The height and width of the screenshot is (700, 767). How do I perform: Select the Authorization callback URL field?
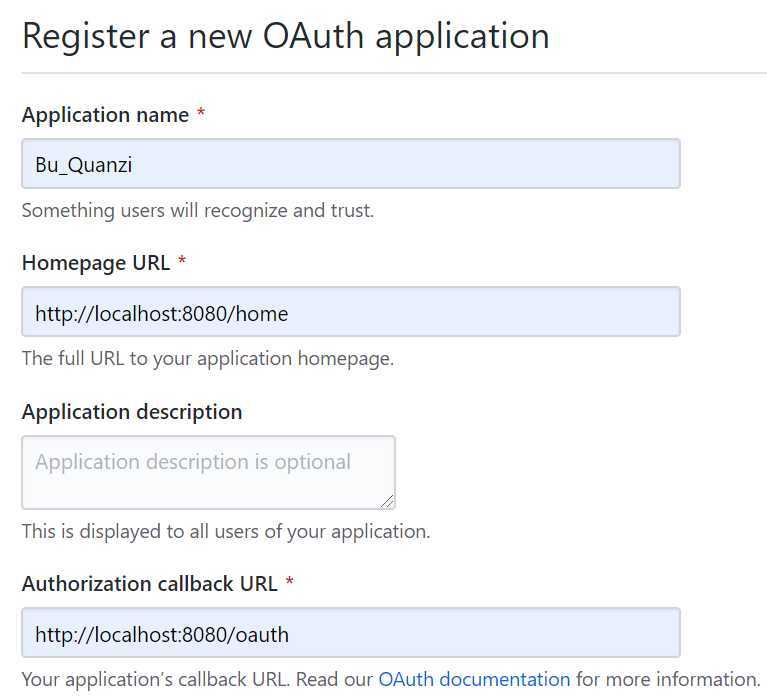tap(350, 633)
